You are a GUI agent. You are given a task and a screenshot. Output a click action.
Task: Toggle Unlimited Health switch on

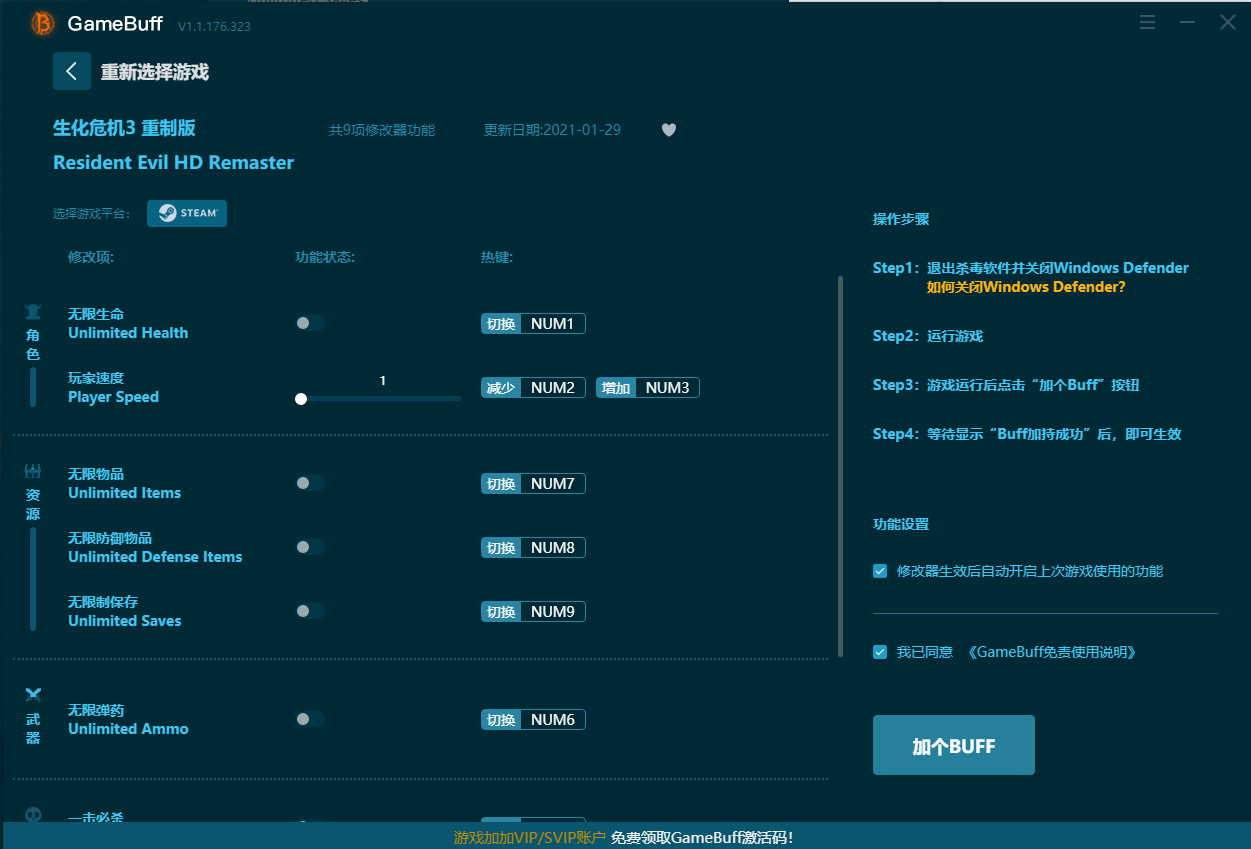coord(310,323)
